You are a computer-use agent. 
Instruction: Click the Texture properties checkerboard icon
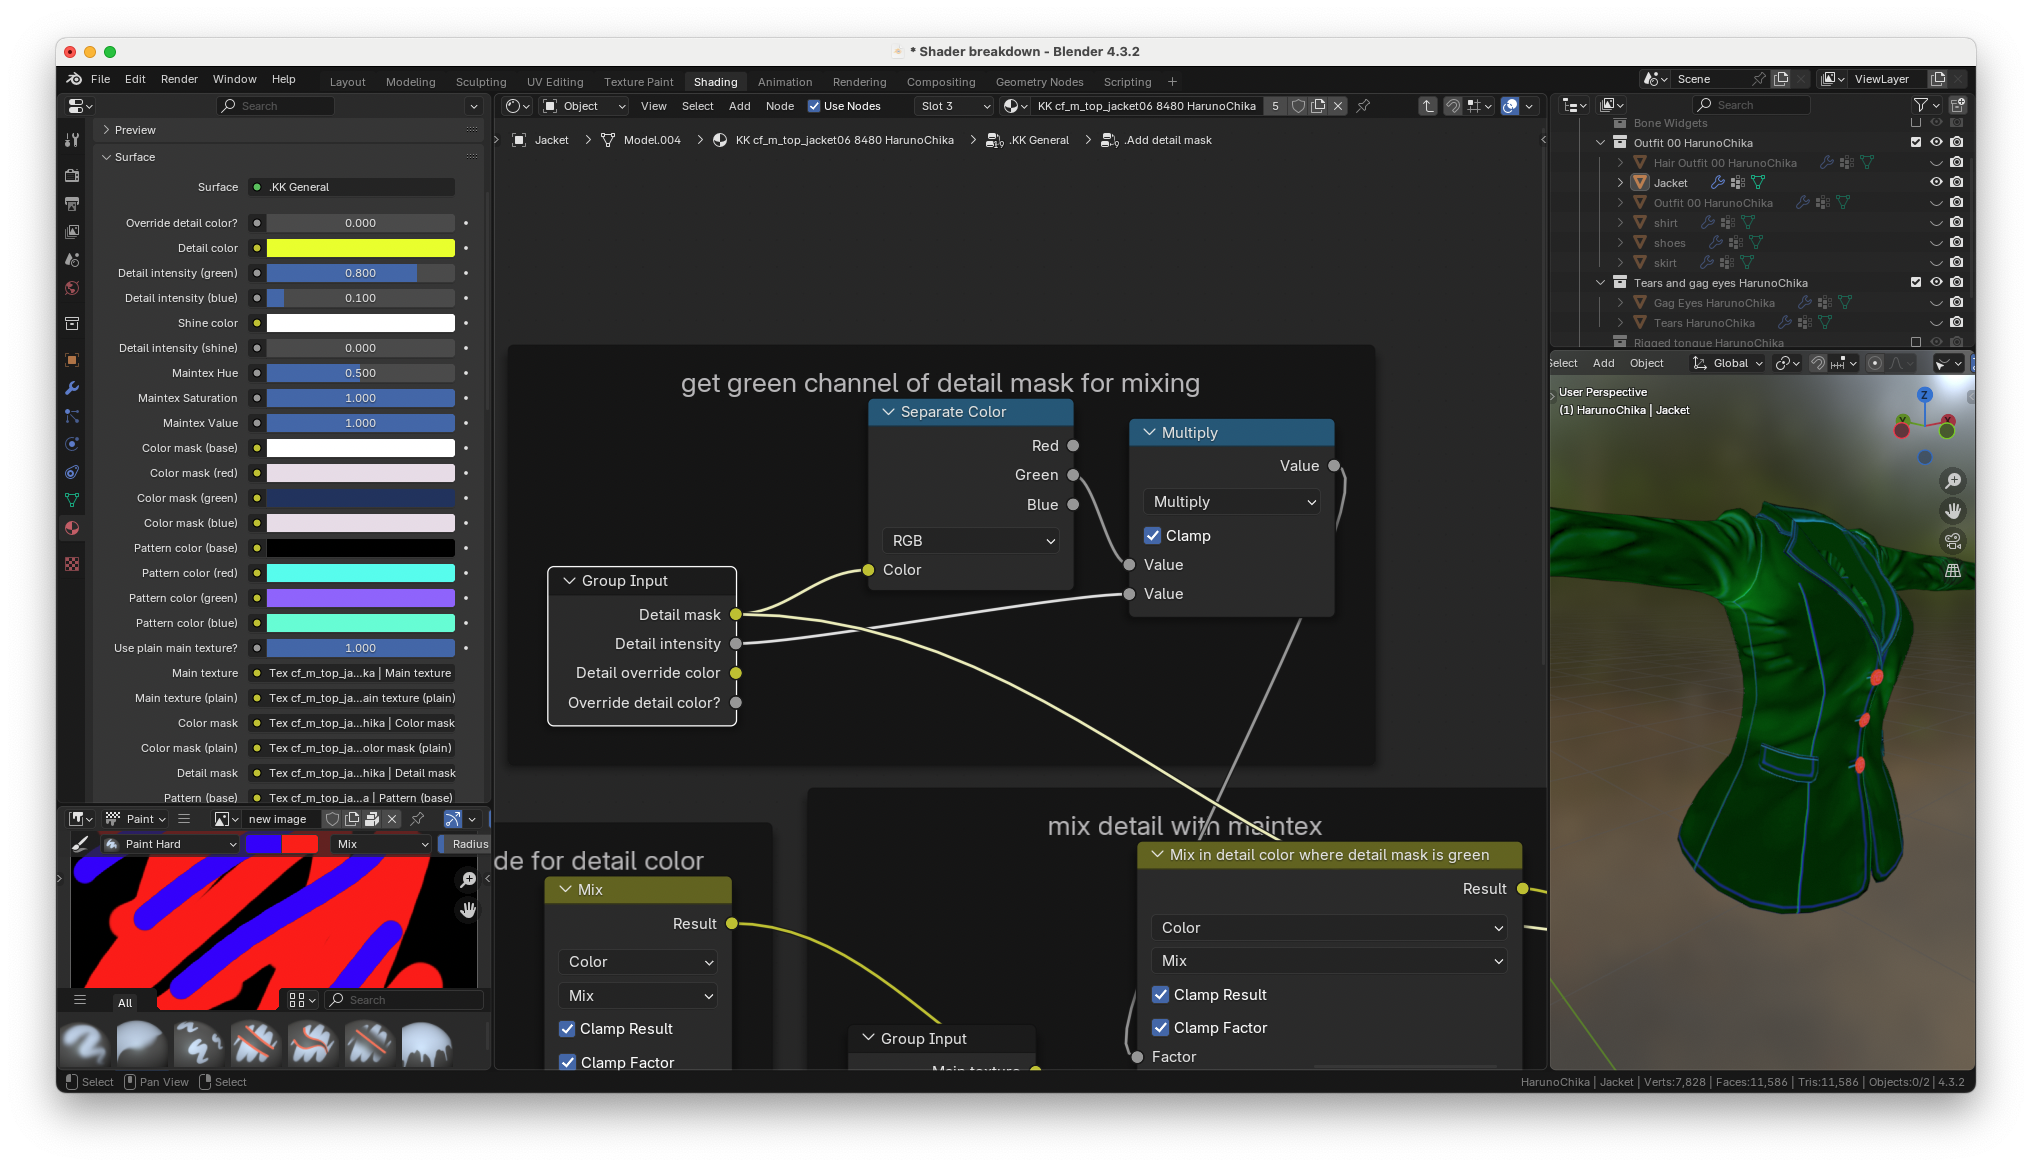tap(72, 564)
